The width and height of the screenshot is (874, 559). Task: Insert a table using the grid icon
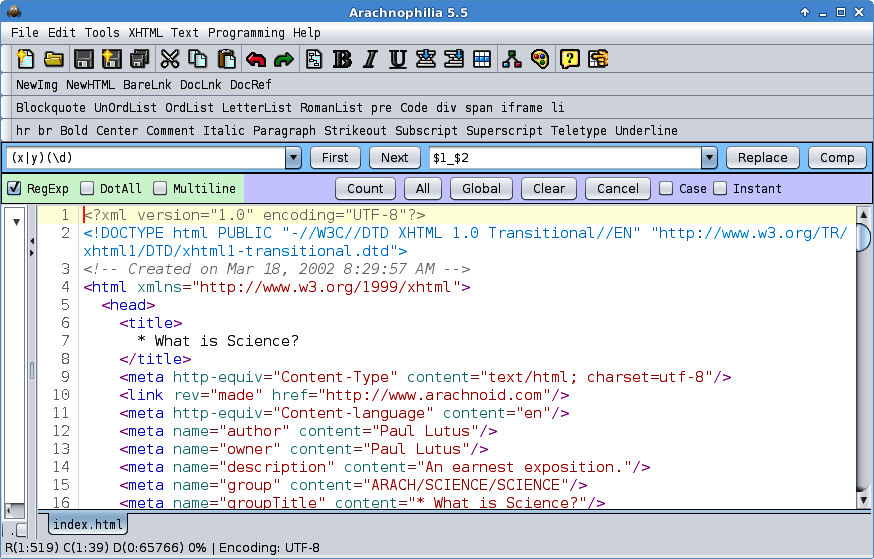(482, 59)
